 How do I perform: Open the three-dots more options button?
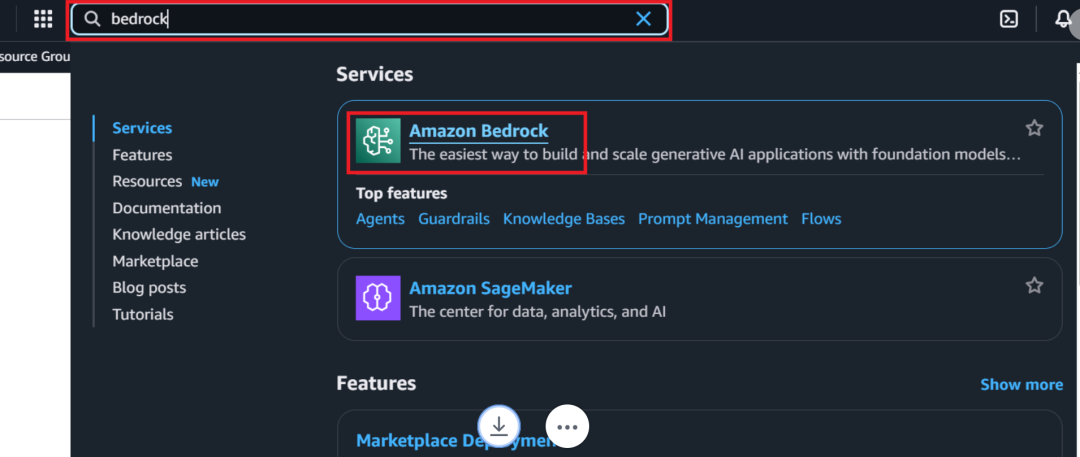(568, 427)
